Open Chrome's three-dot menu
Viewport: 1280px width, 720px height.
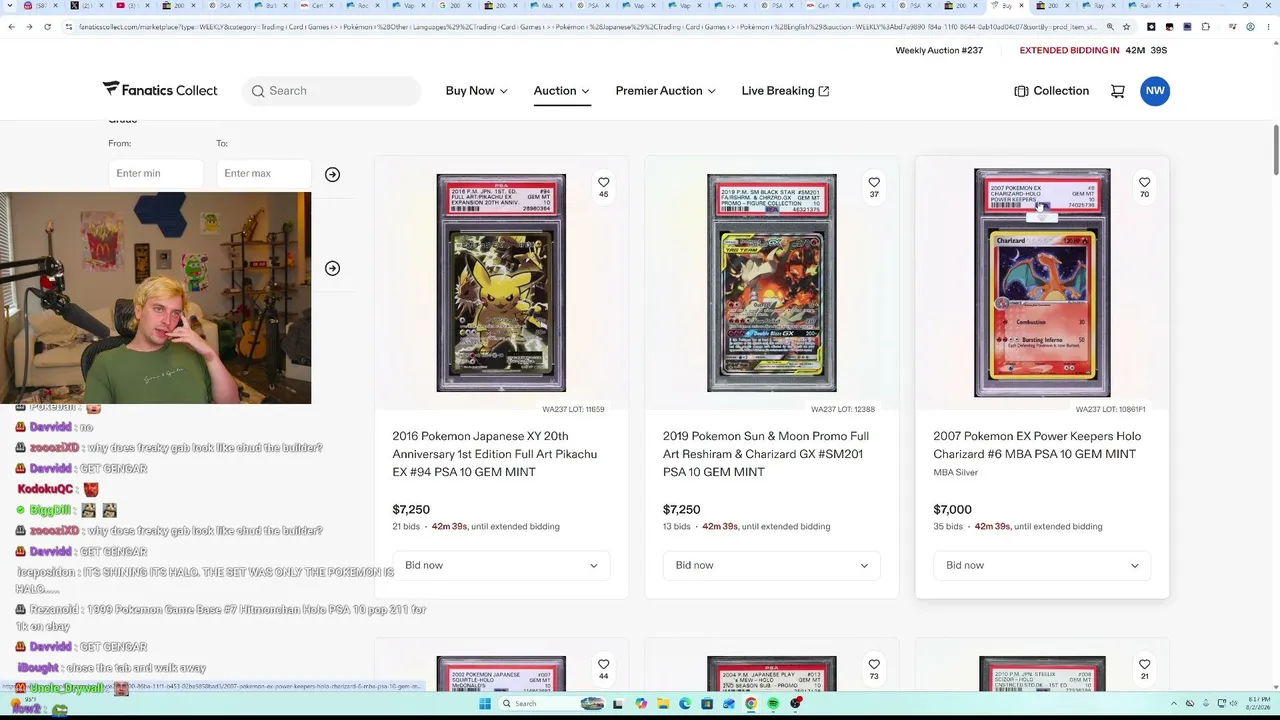click(1268, 27)
